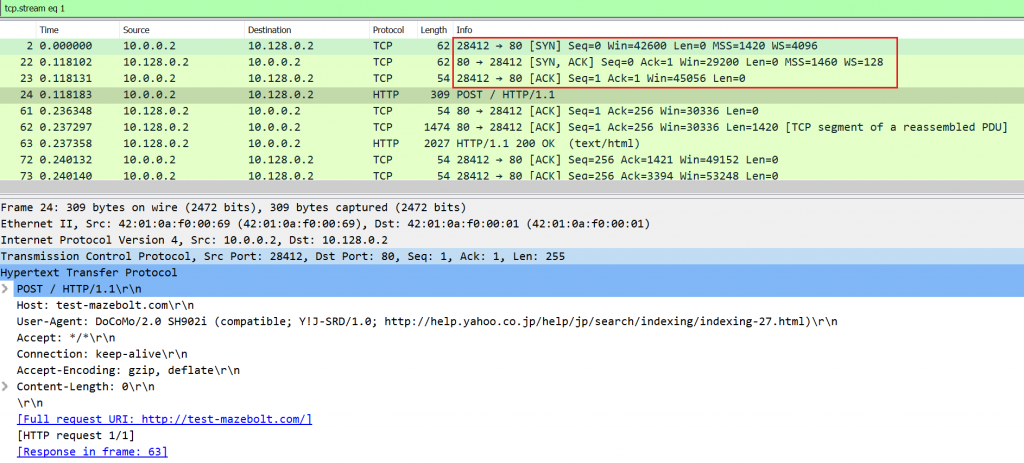
Task: Select the Internet Protocol Version 4 line
Action: click(x=512, y=240)
